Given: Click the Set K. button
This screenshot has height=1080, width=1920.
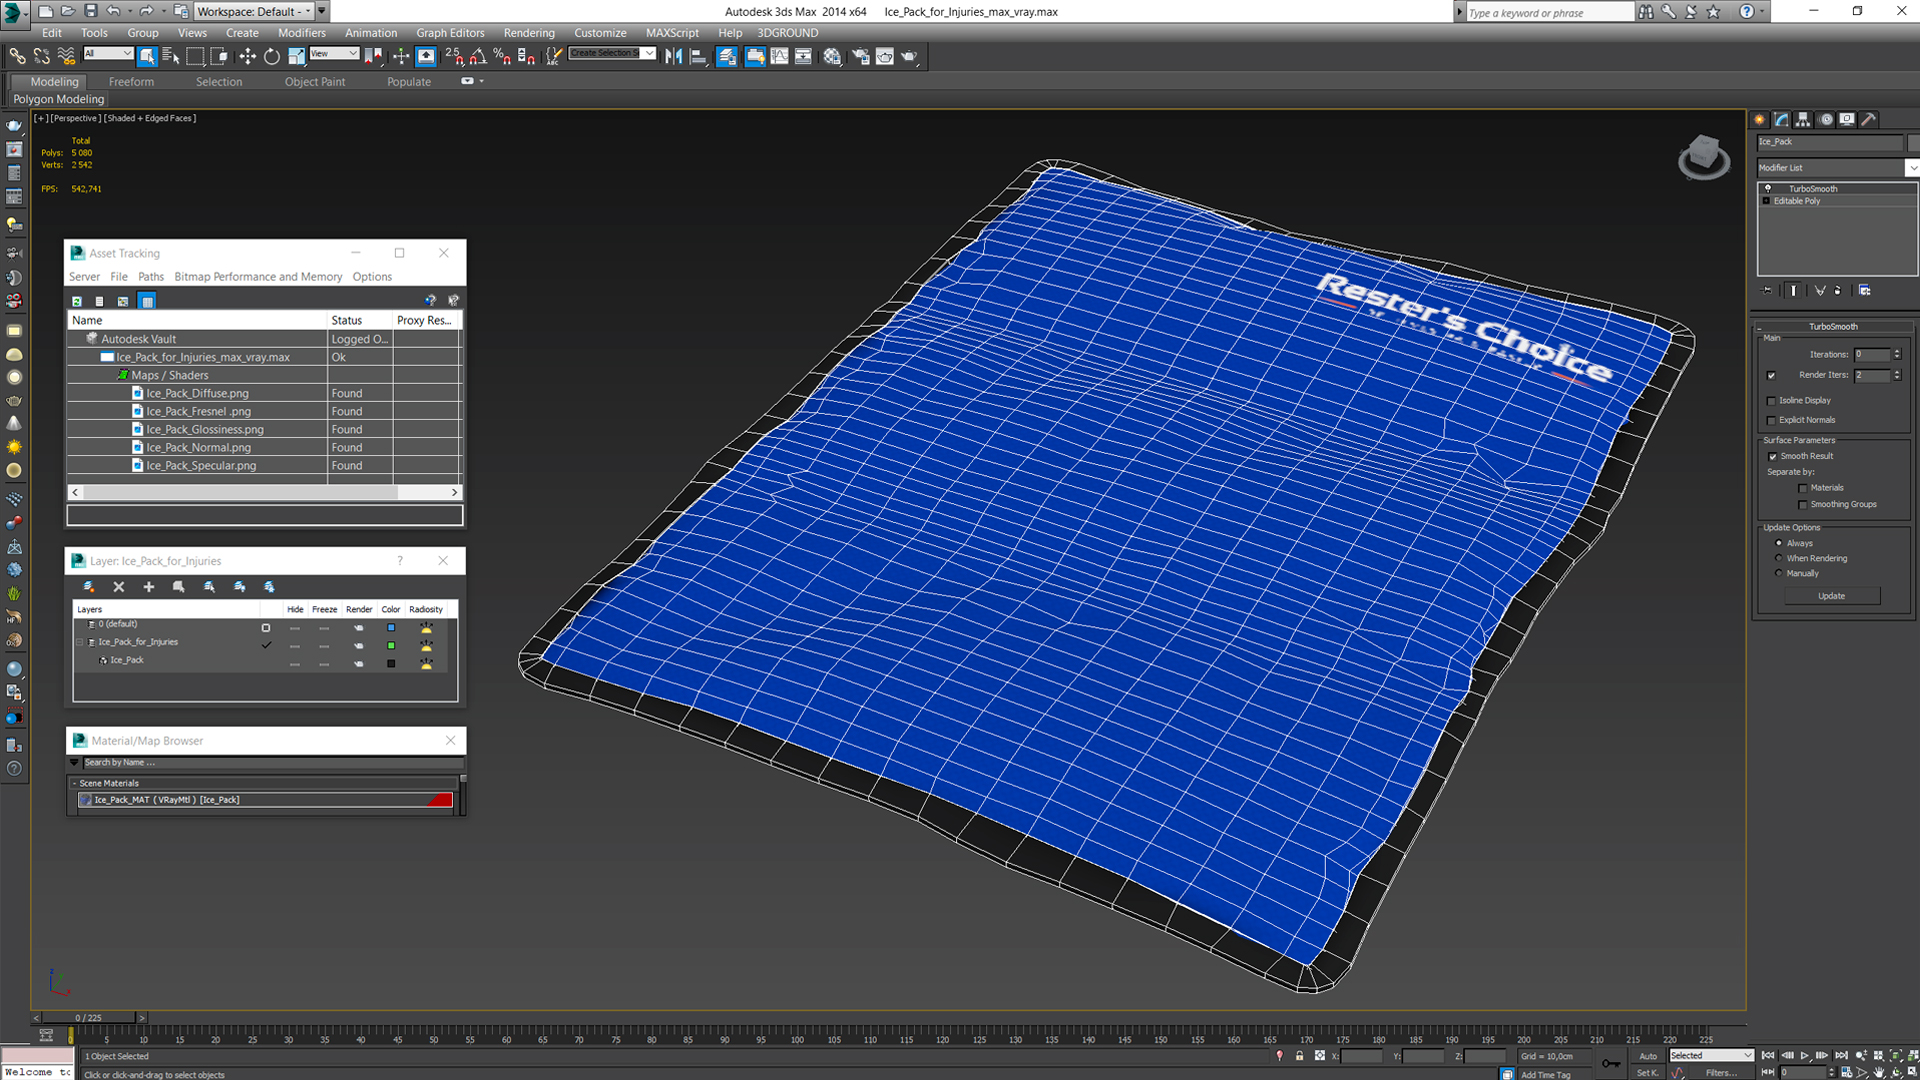Looking at the screenshot, I should click(1647, 1073).
